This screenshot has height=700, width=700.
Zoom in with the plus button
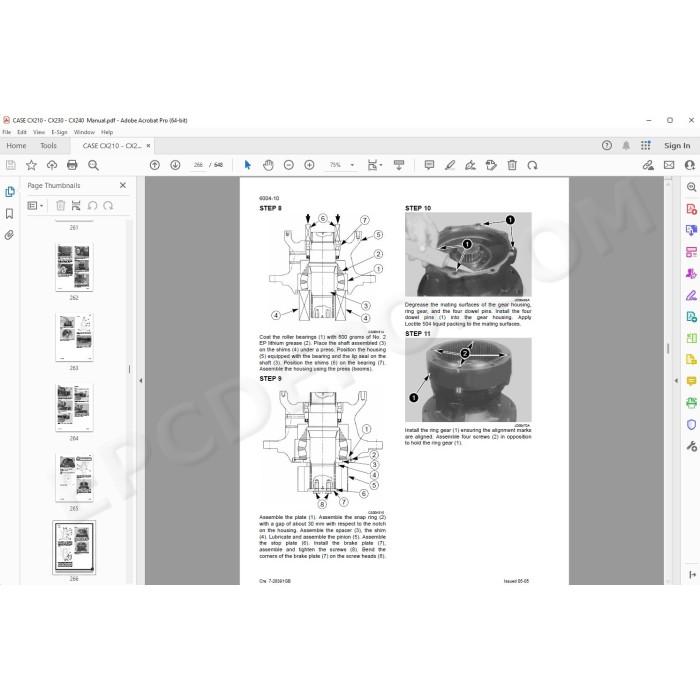309,165
